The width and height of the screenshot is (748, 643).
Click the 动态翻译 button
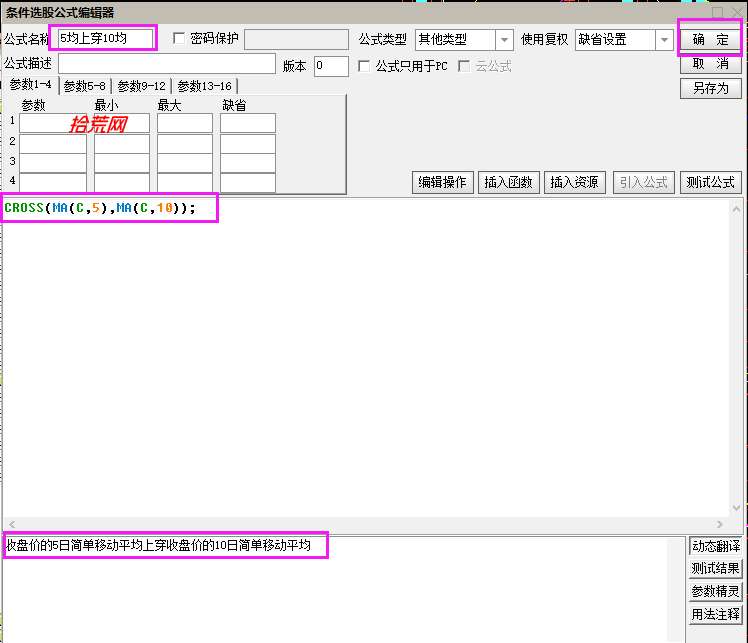(716, 546)
